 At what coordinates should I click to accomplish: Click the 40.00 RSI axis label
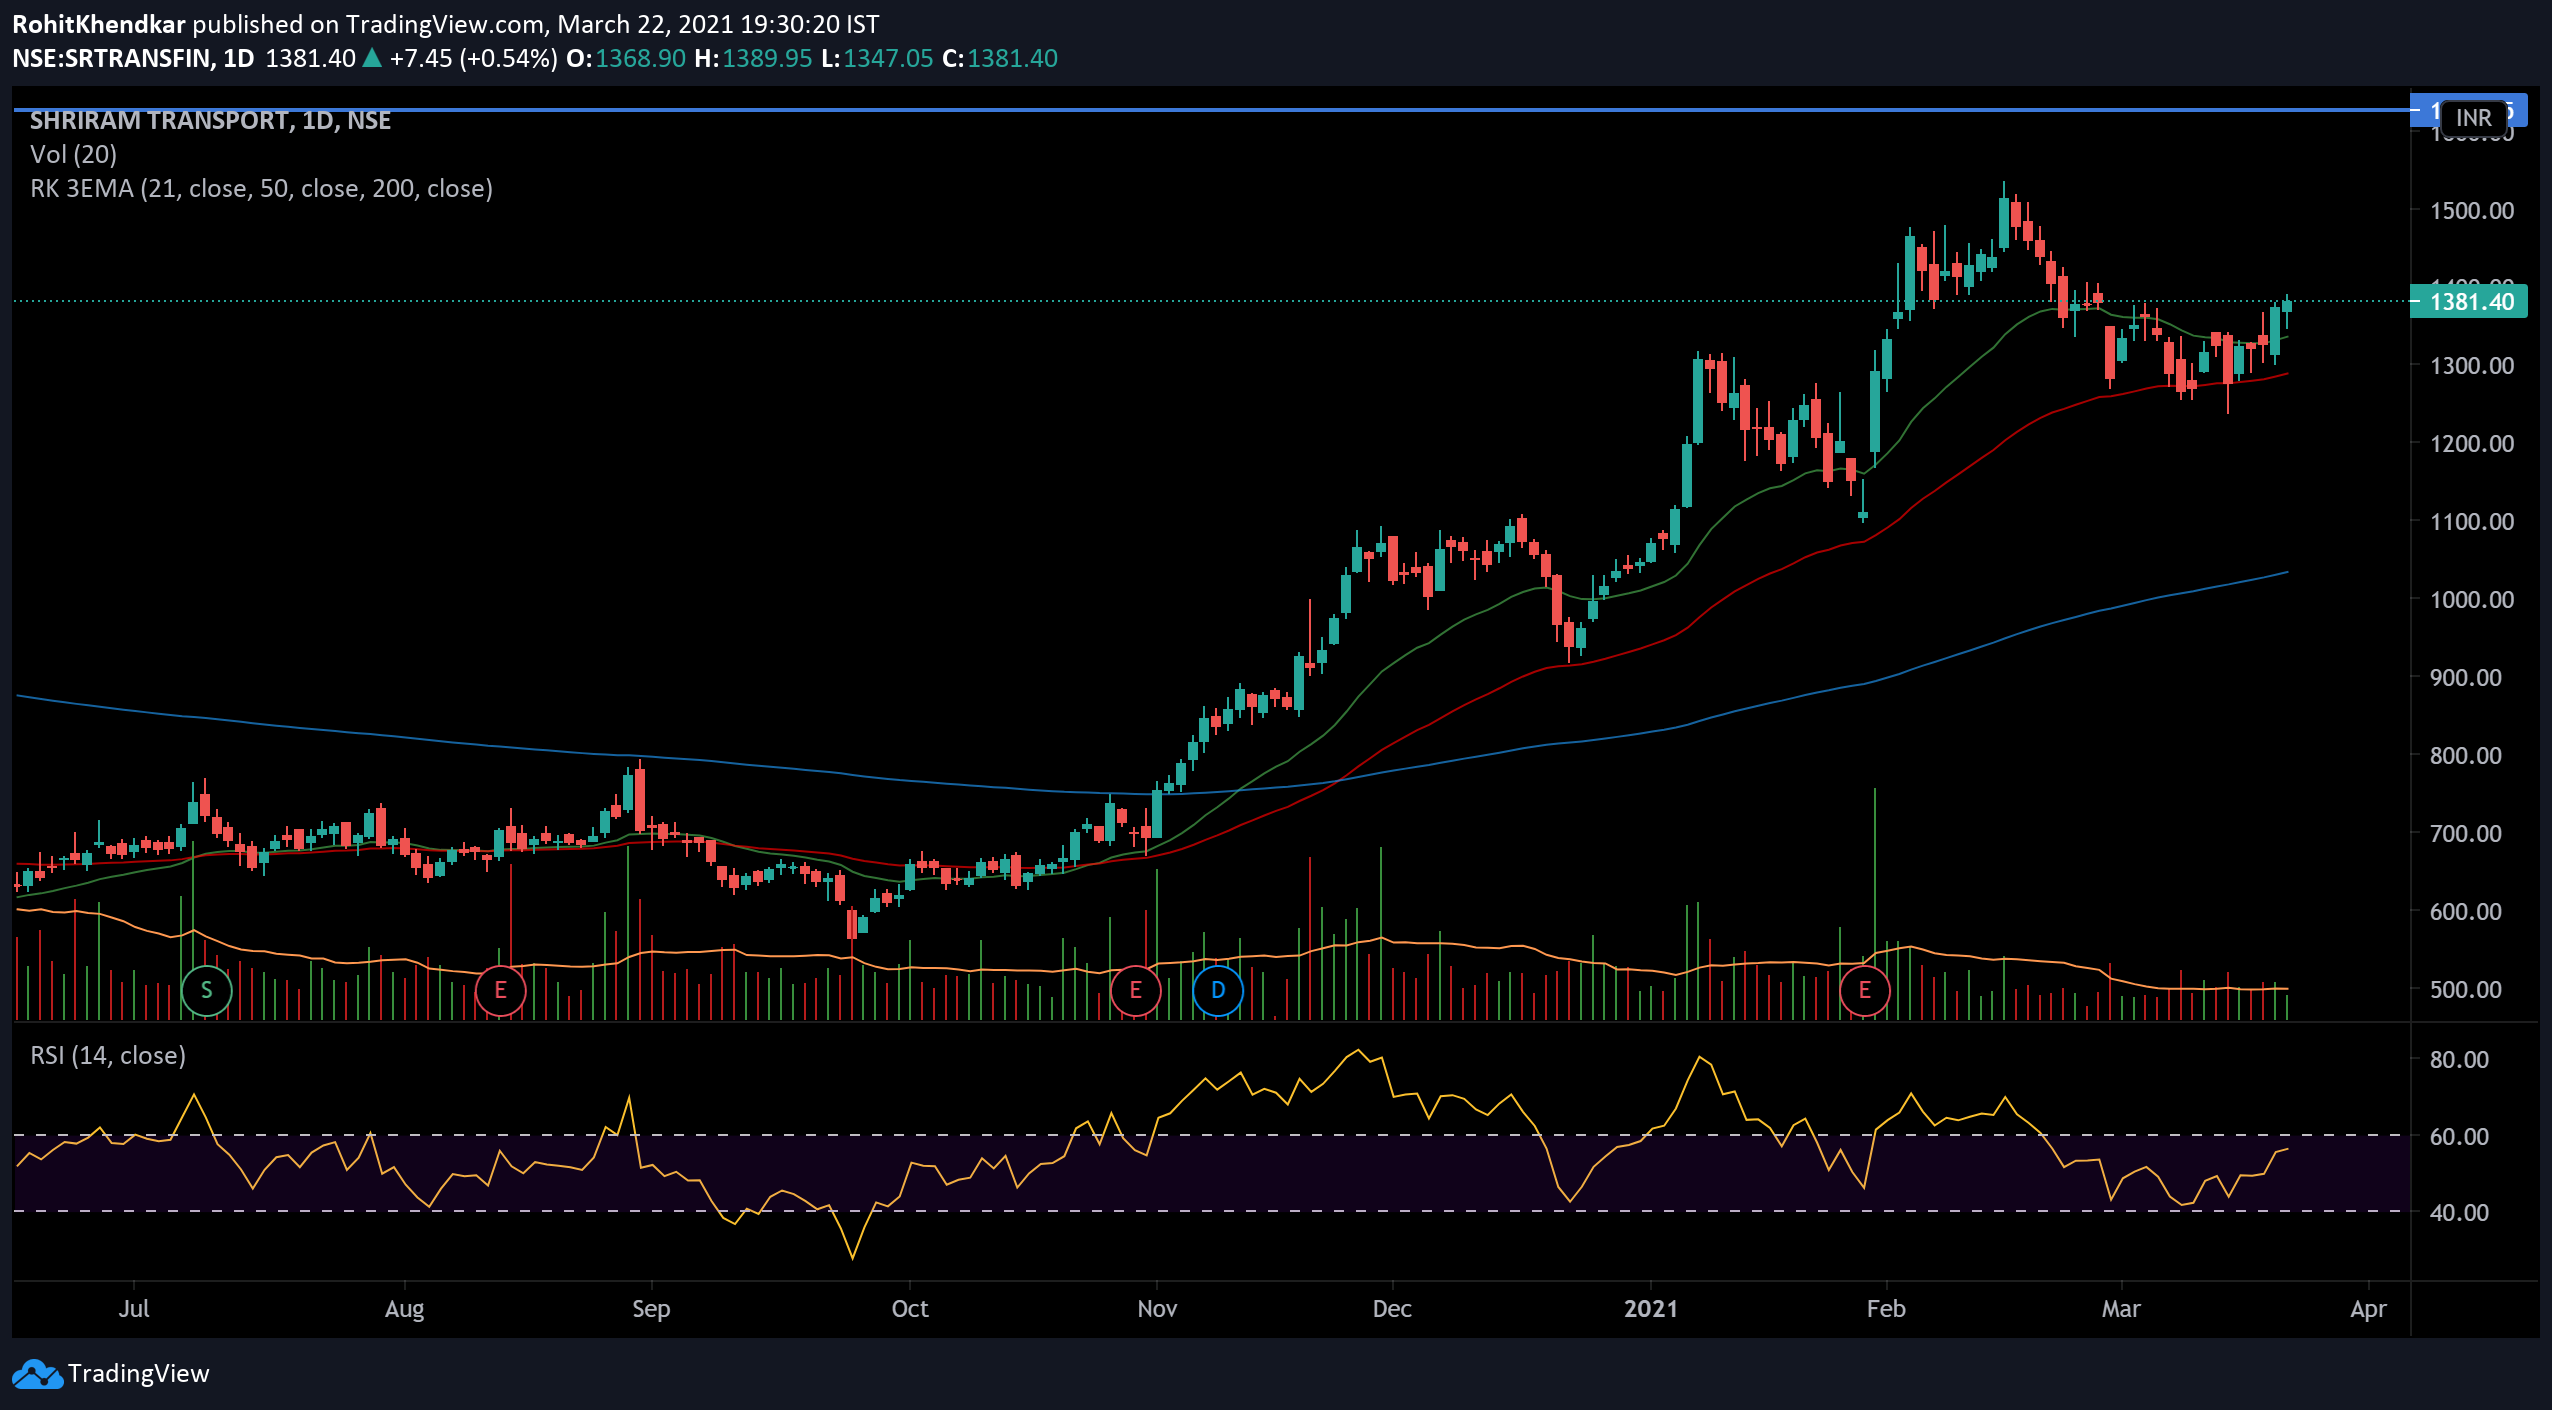(x=2459, y=1212)
